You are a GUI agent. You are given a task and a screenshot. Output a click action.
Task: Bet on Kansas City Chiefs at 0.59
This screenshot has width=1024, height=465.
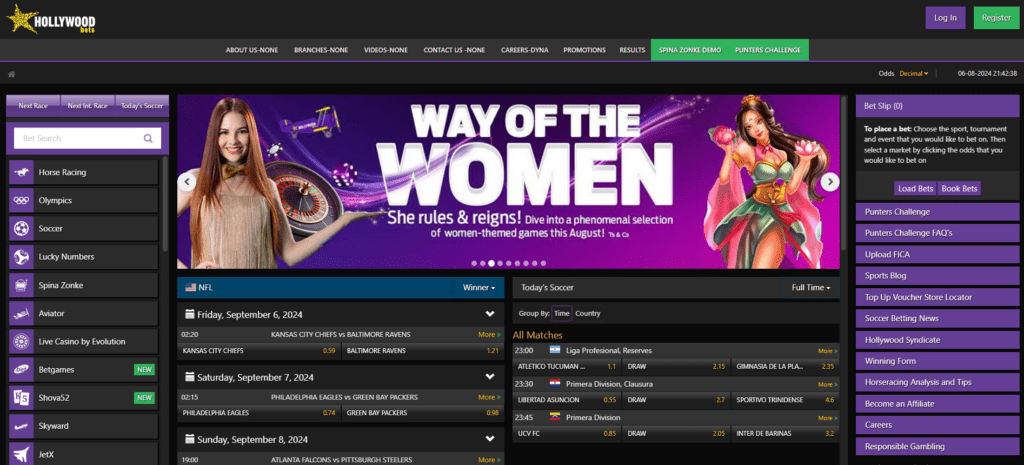tap(259, 351)
